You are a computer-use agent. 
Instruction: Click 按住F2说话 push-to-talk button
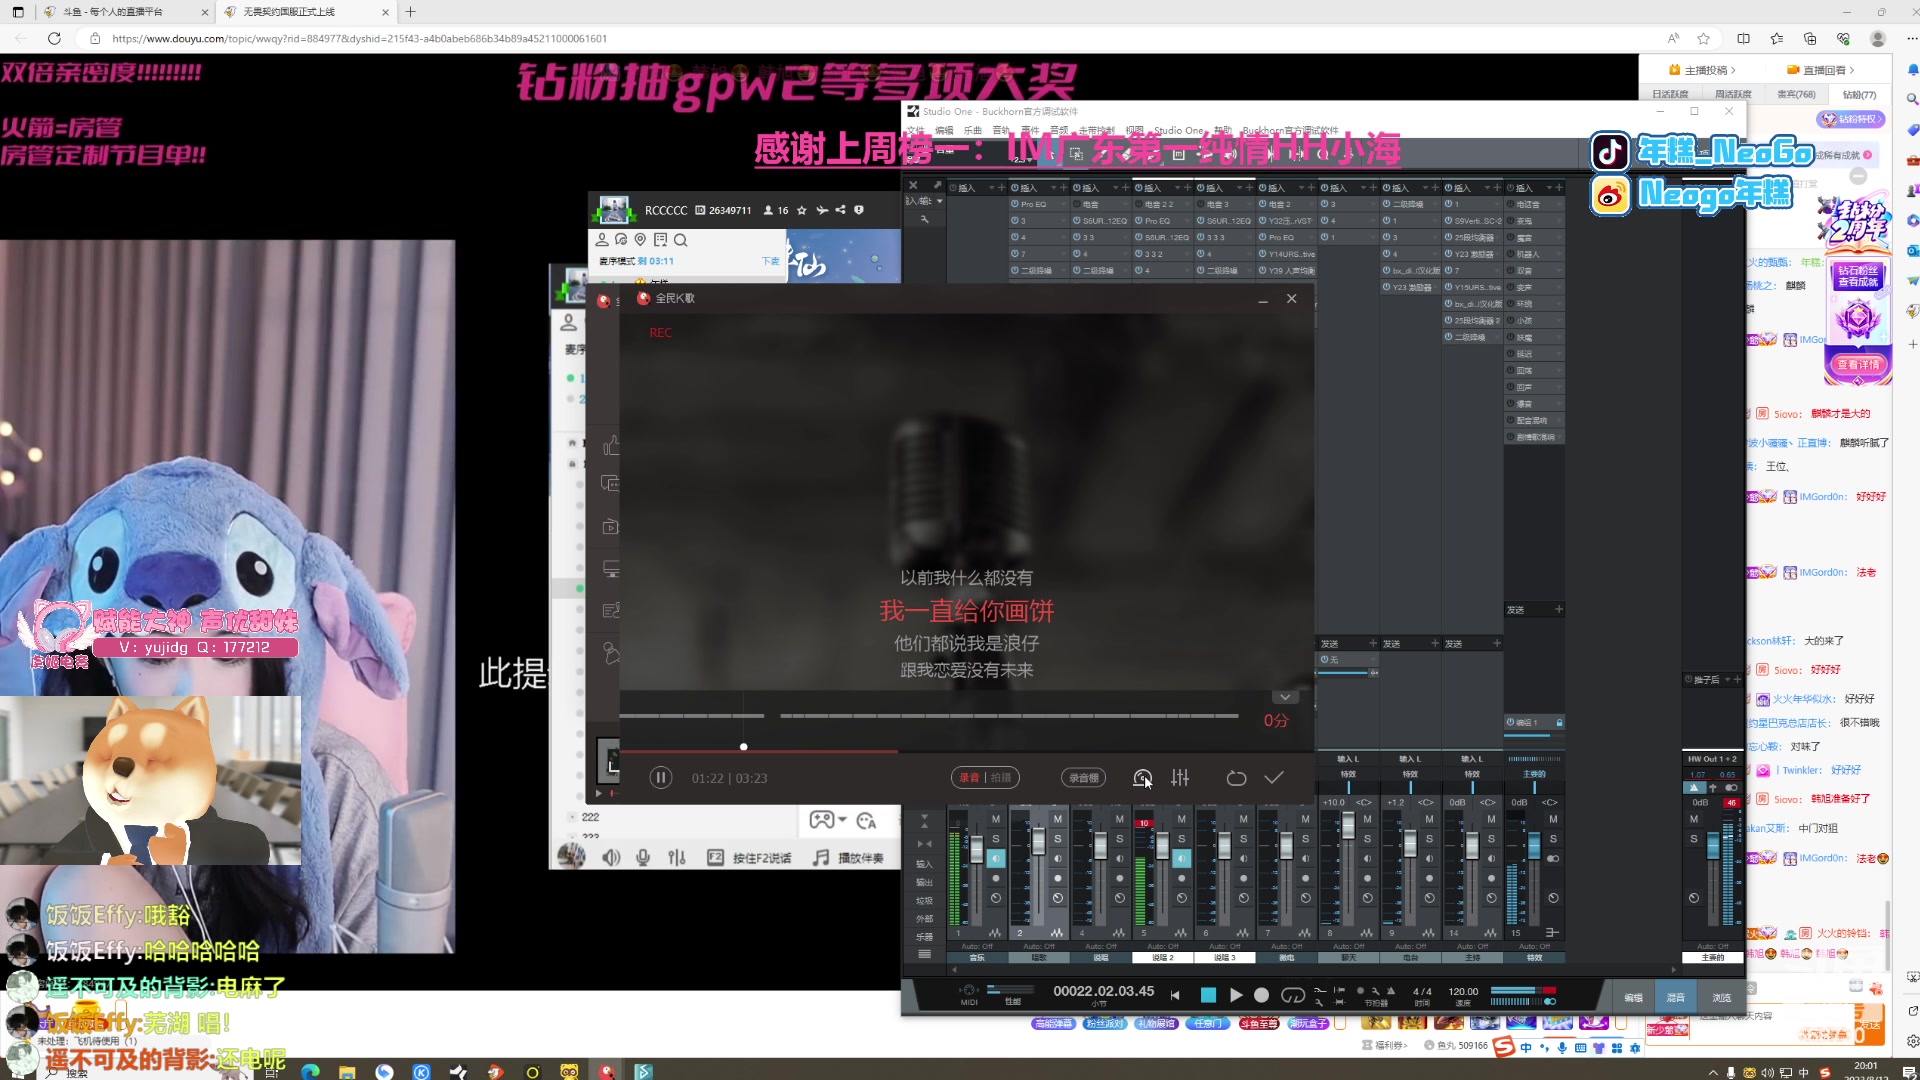(750, 858)
